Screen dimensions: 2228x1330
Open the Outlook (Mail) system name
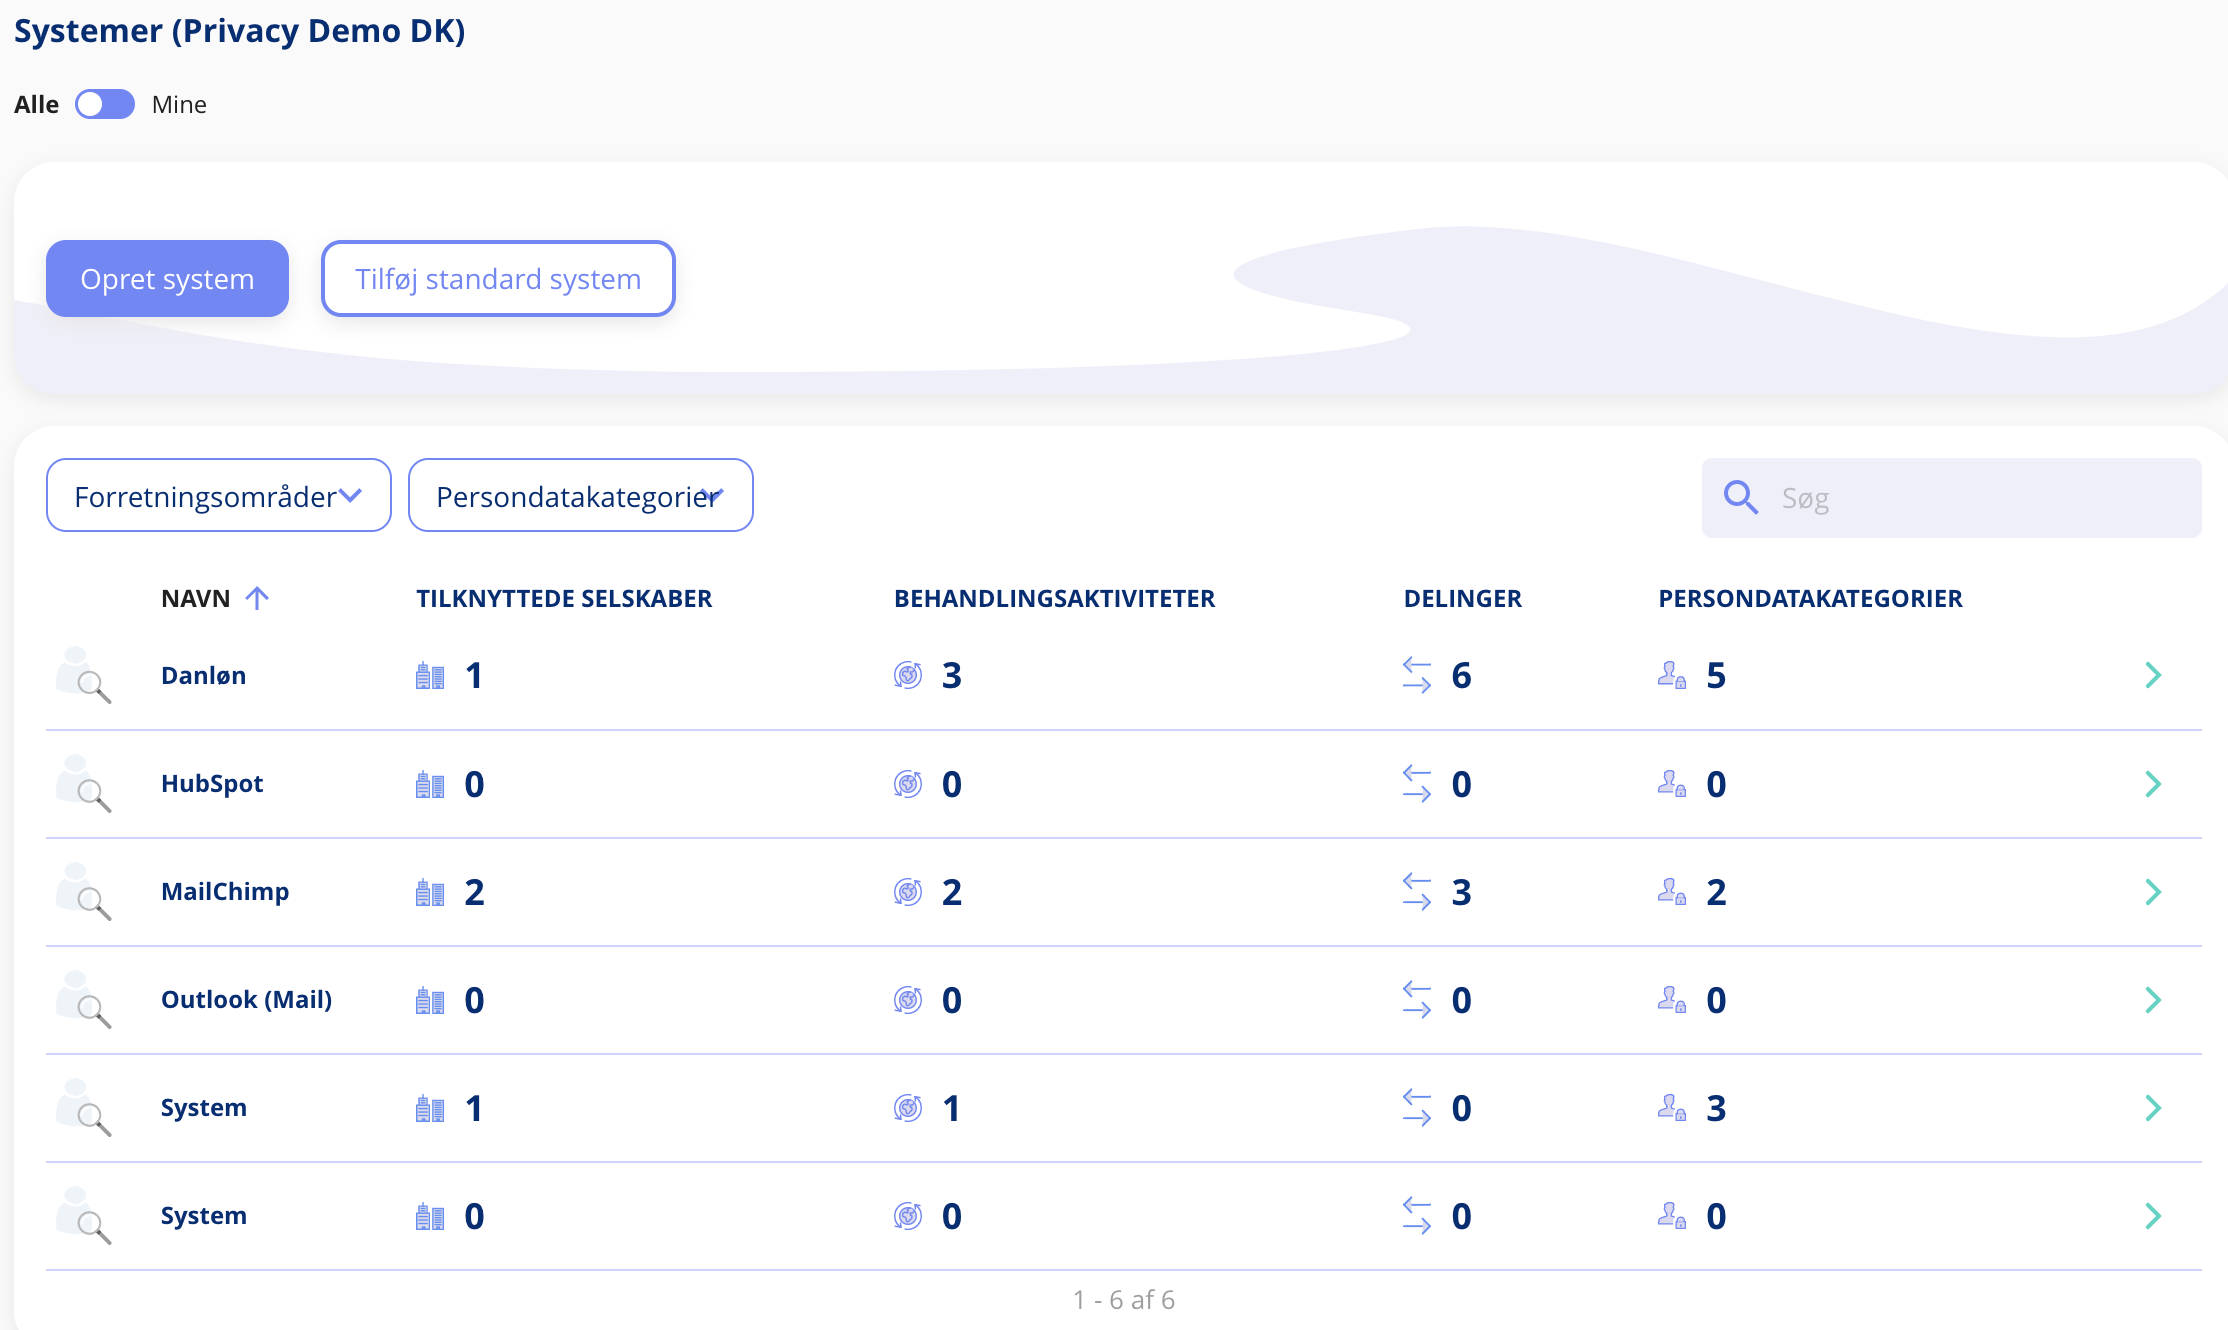tap(246, 999)
